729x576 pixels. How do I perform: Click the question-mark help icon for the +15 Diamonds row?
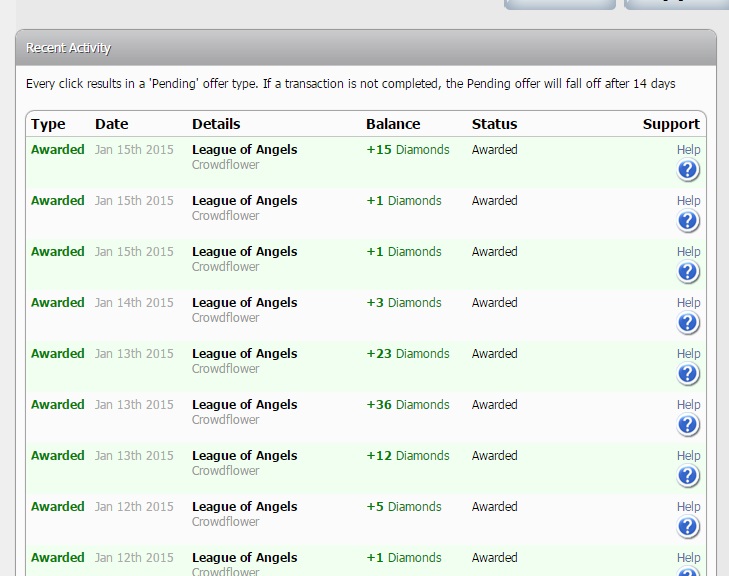688,171
